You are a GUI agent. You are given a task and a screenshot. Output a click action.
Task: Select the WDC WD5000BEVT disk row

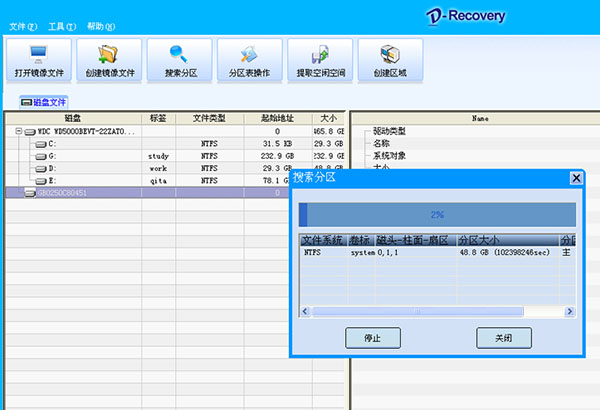coord(175,132)
